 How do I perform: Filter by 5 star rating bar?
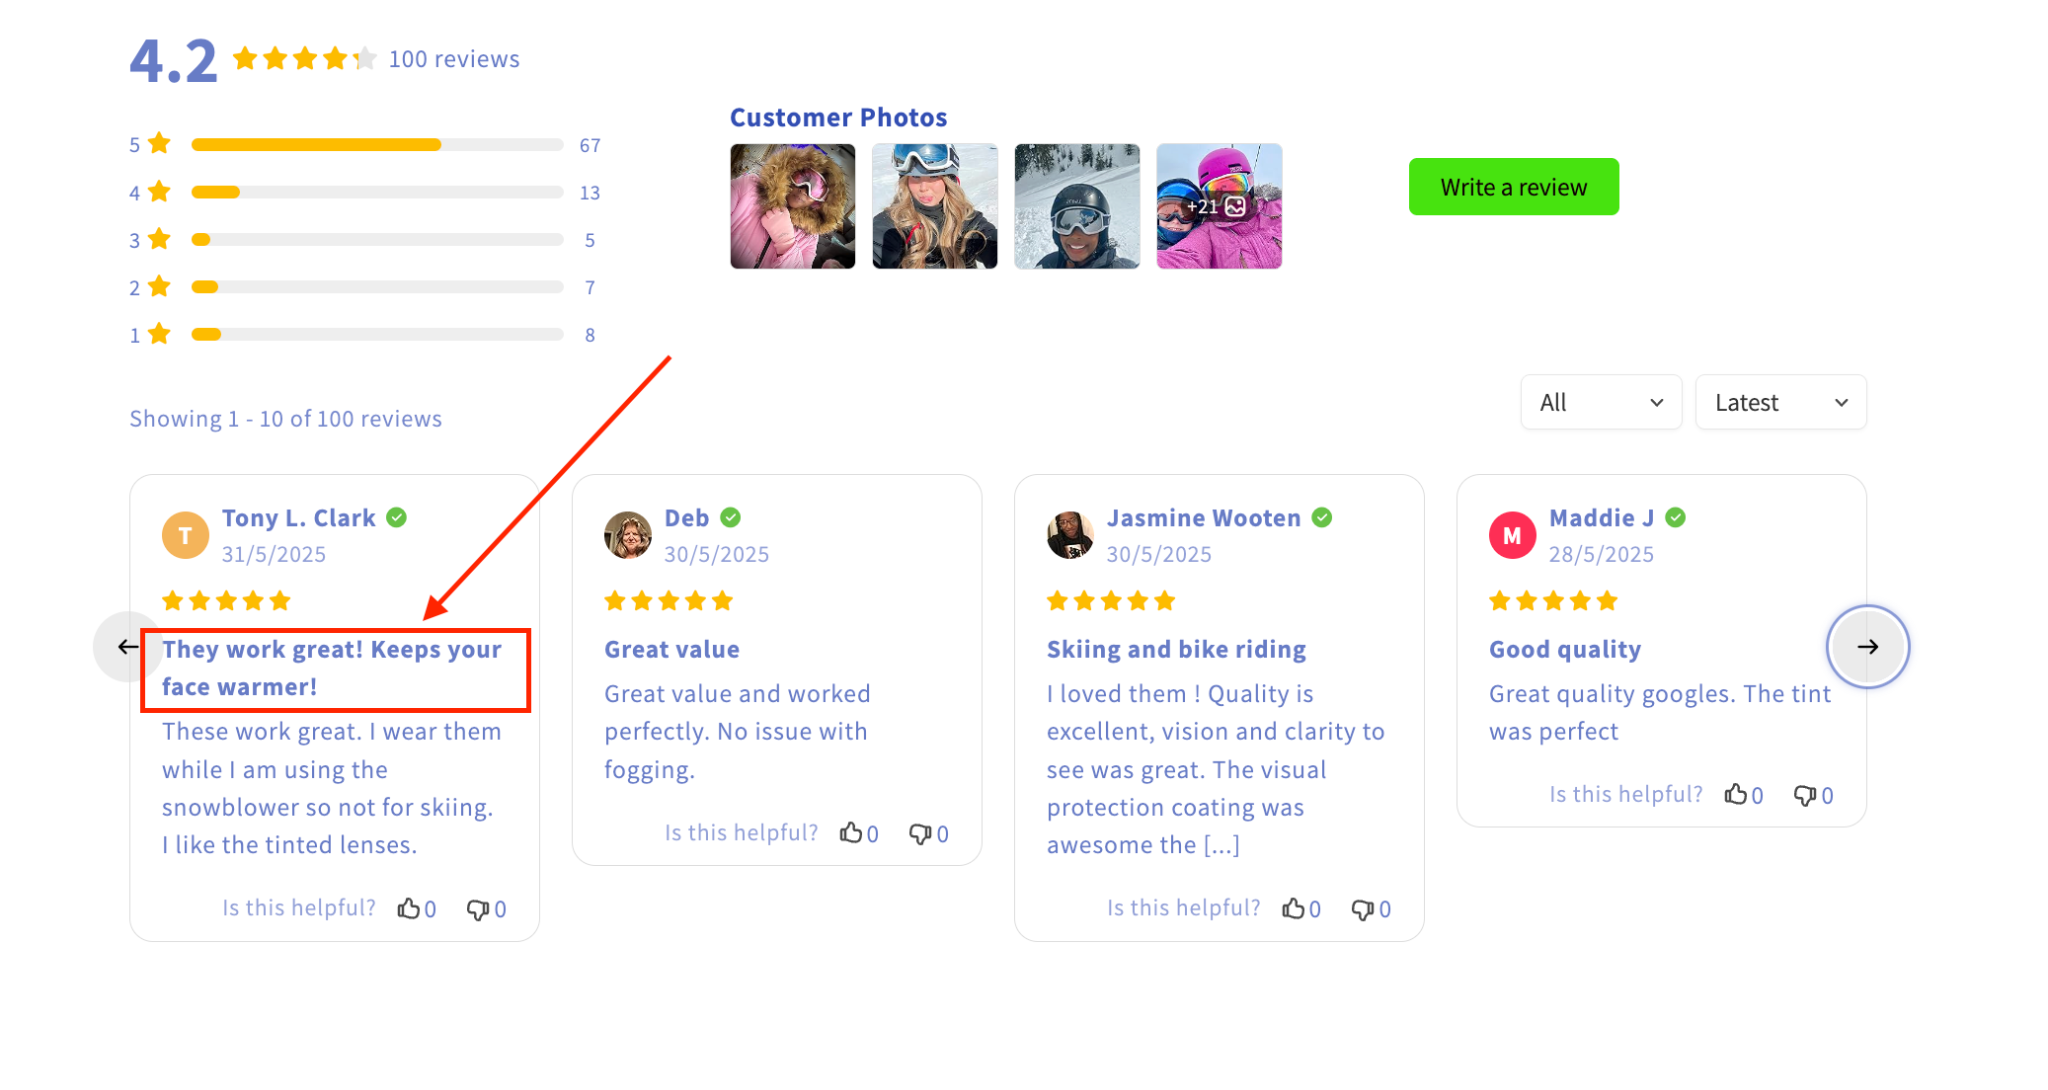pos(376,145)
